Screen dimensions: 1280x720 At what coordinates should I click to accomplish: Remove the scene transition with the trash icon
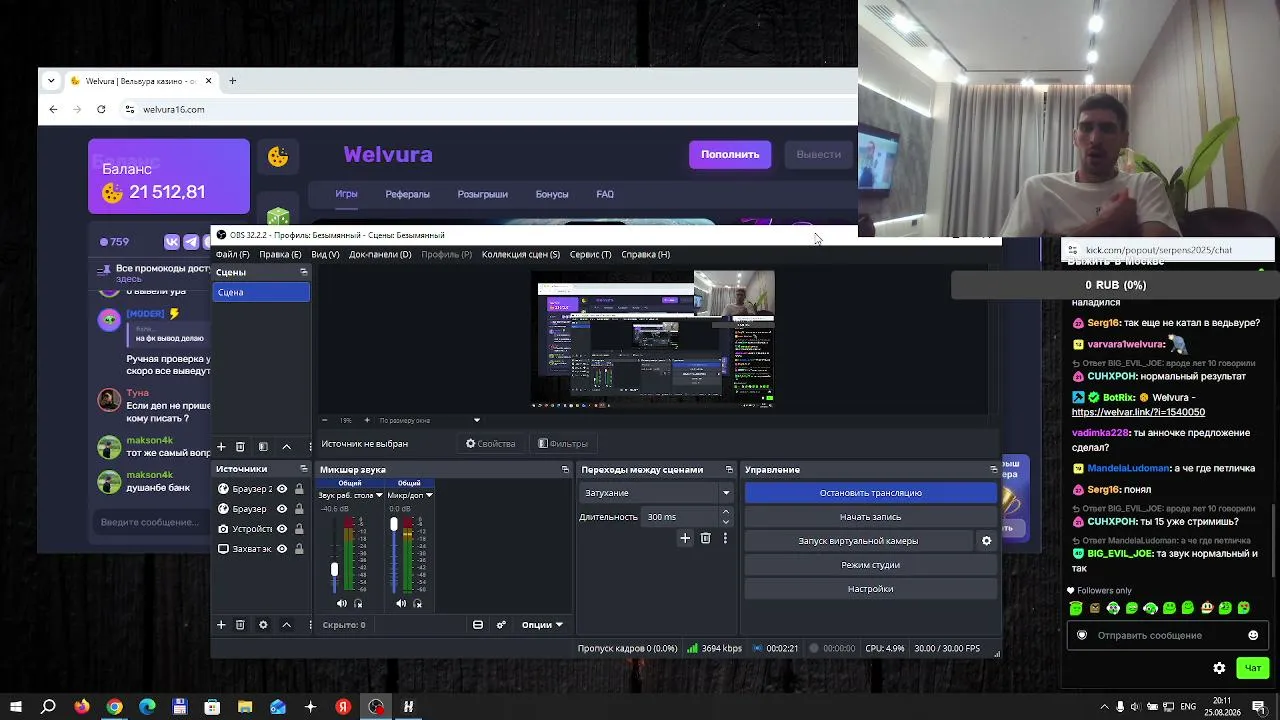click(705, 539)
